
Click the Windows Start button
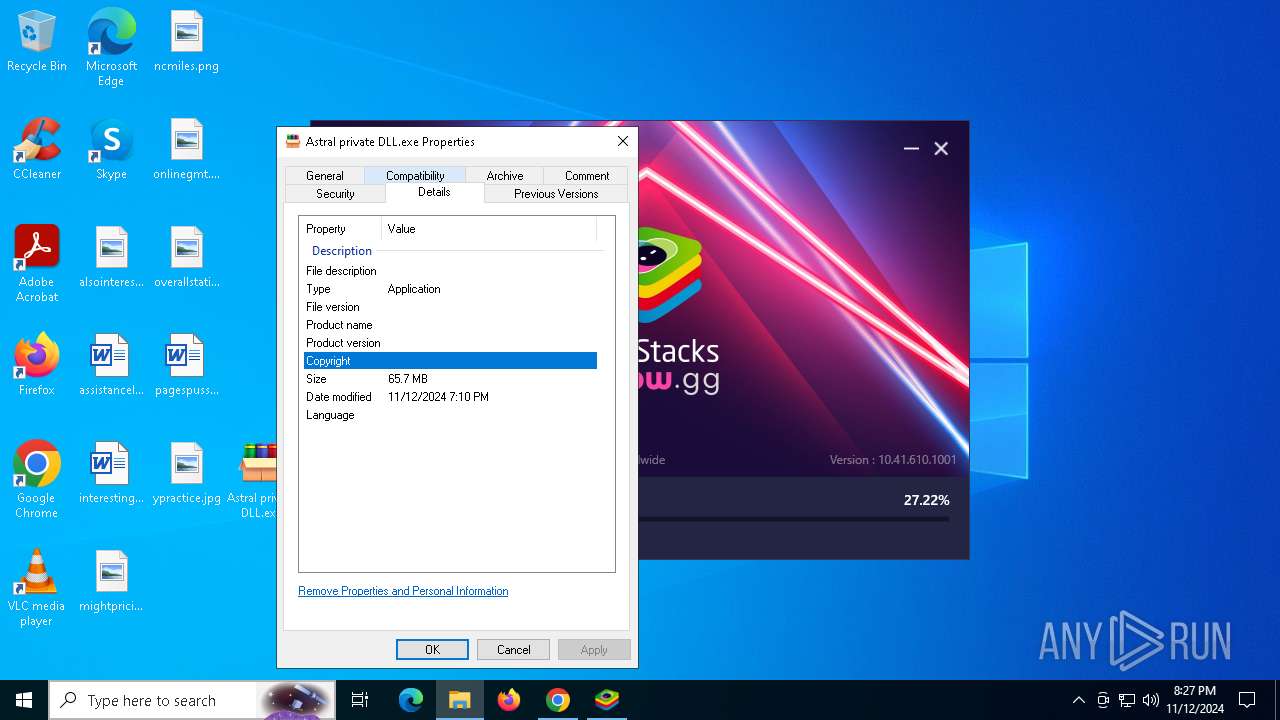click(24, 700)
